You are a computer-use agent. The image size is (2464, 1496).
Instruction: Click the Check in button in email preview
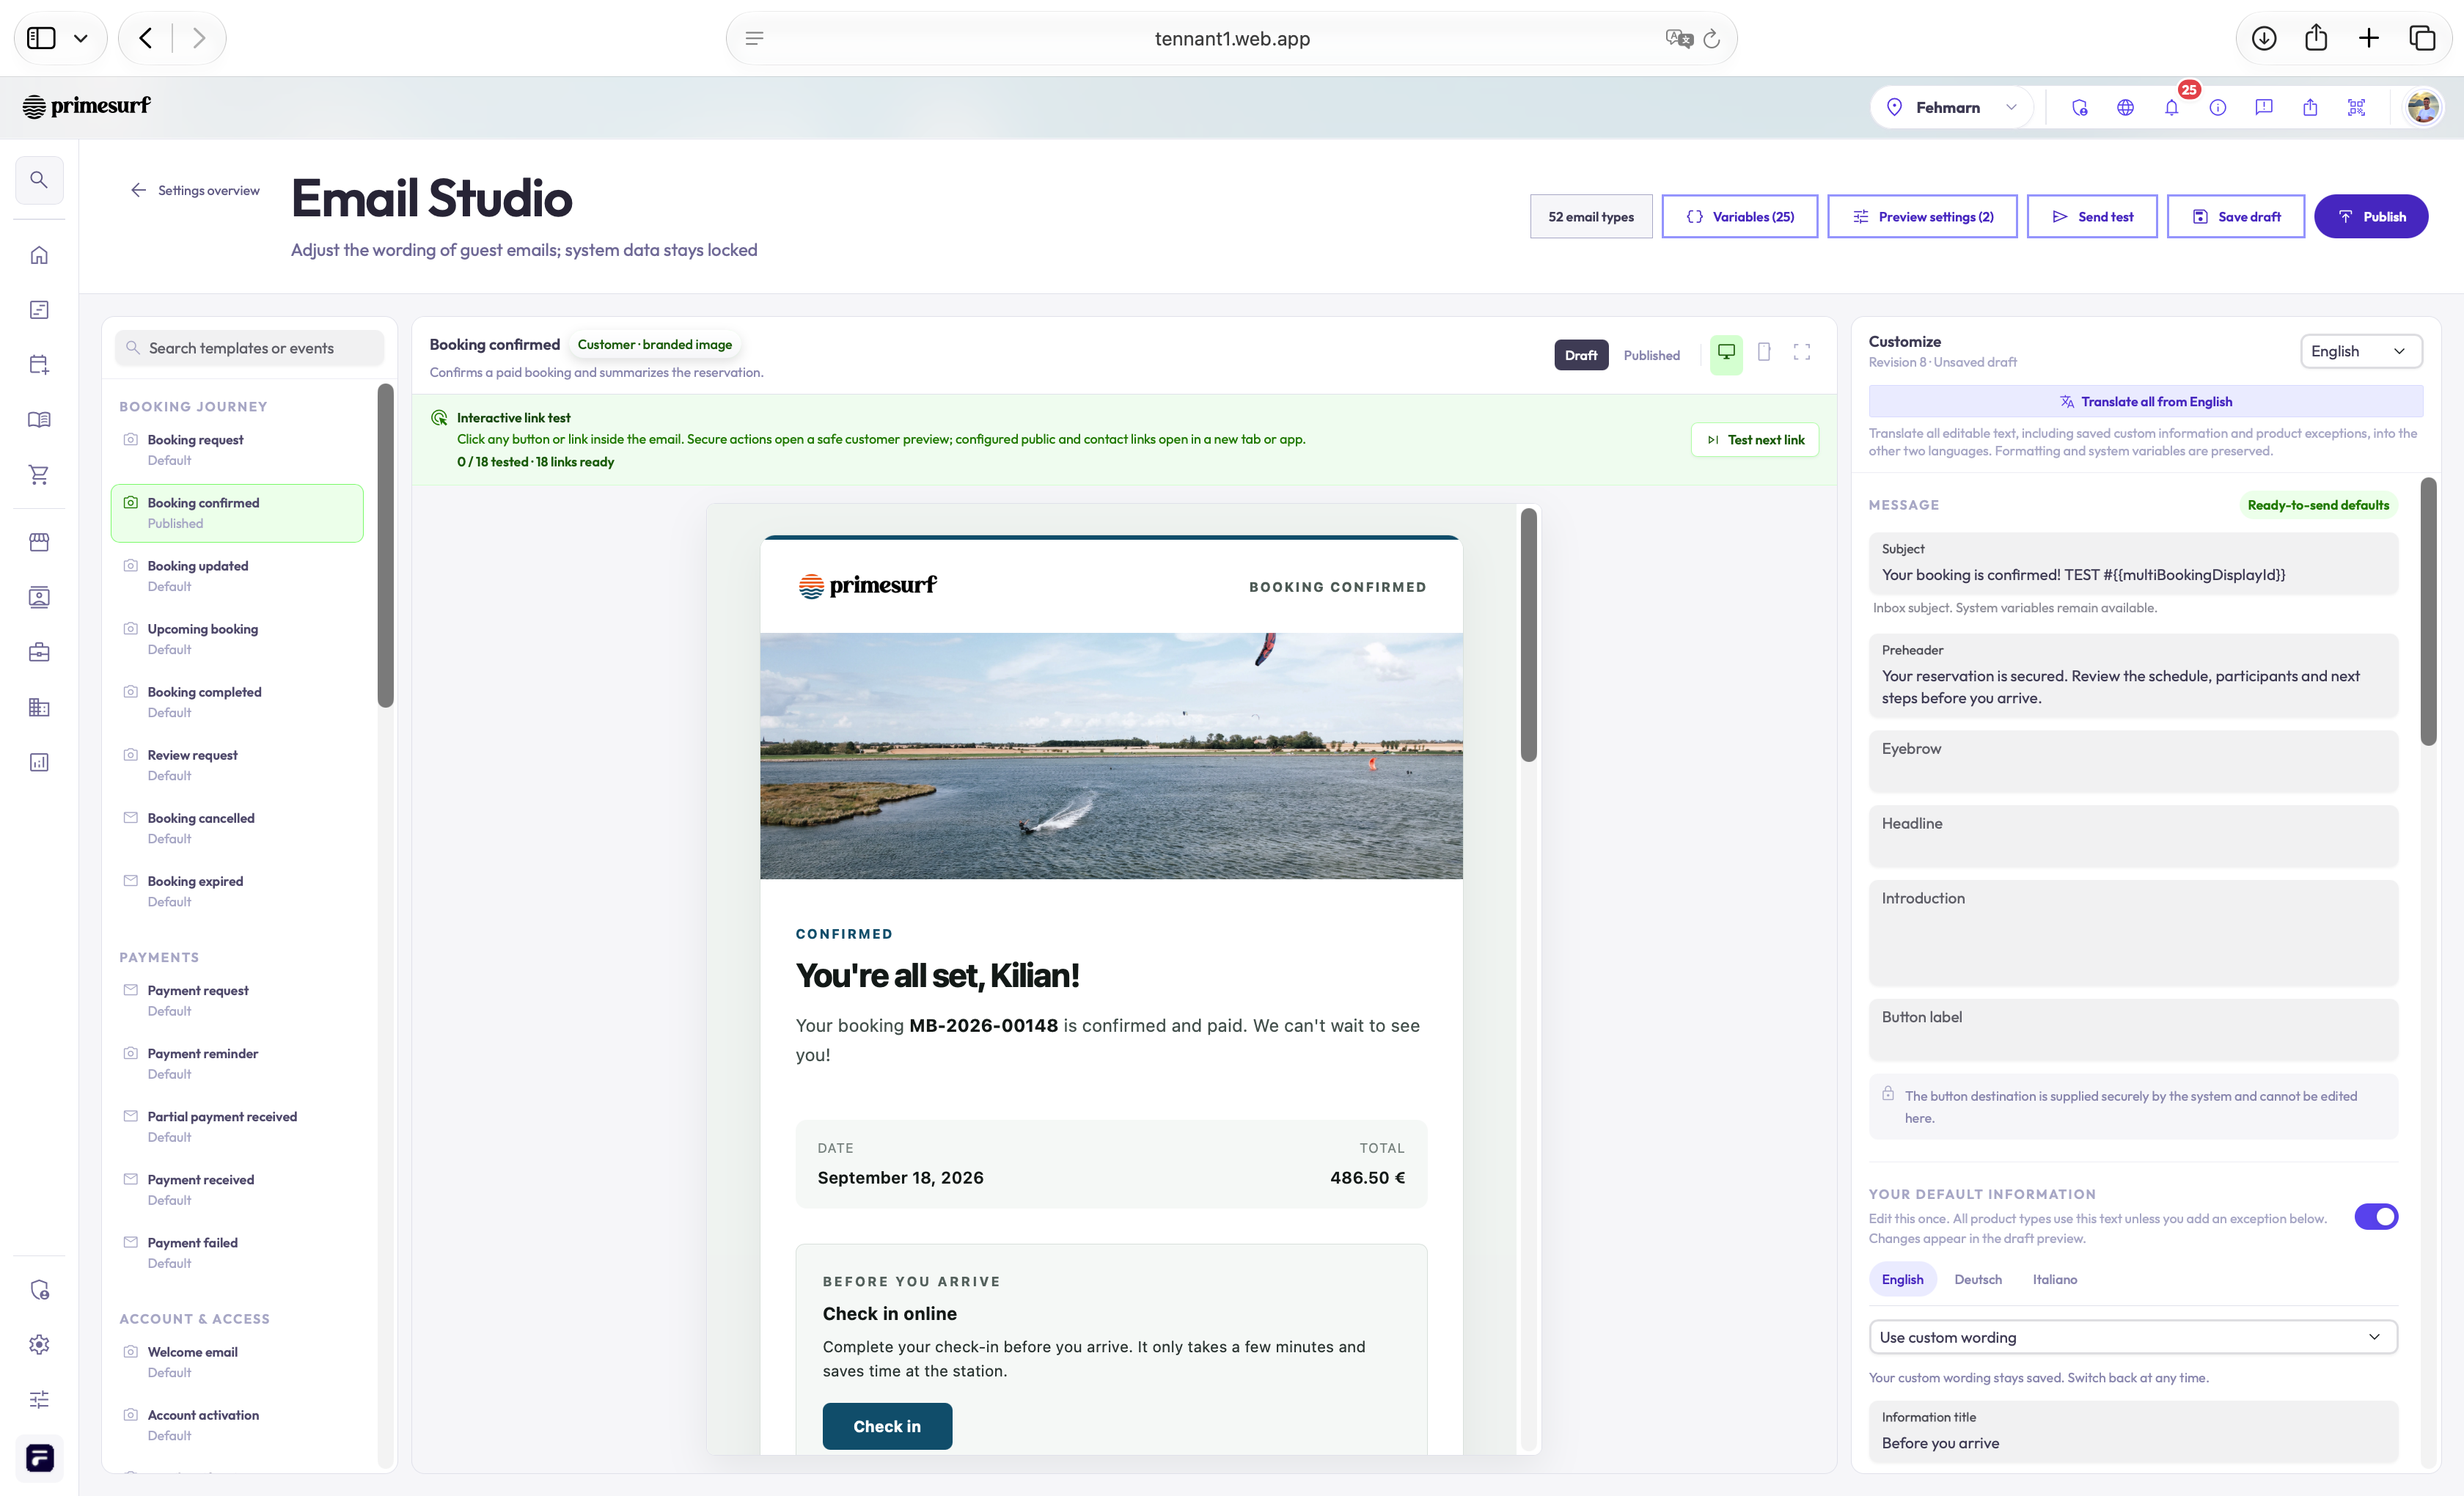point(887,1426)
